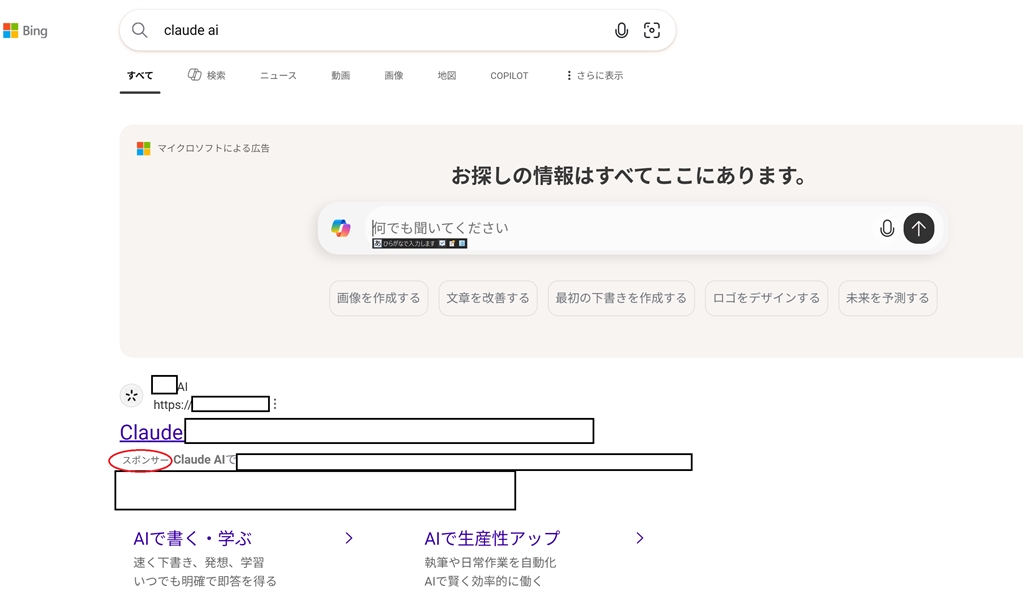The height and width of the screenshot is (614, 1024).
Task: Click the 速く下書き、発想、学習 description
Action: point(199,562)
